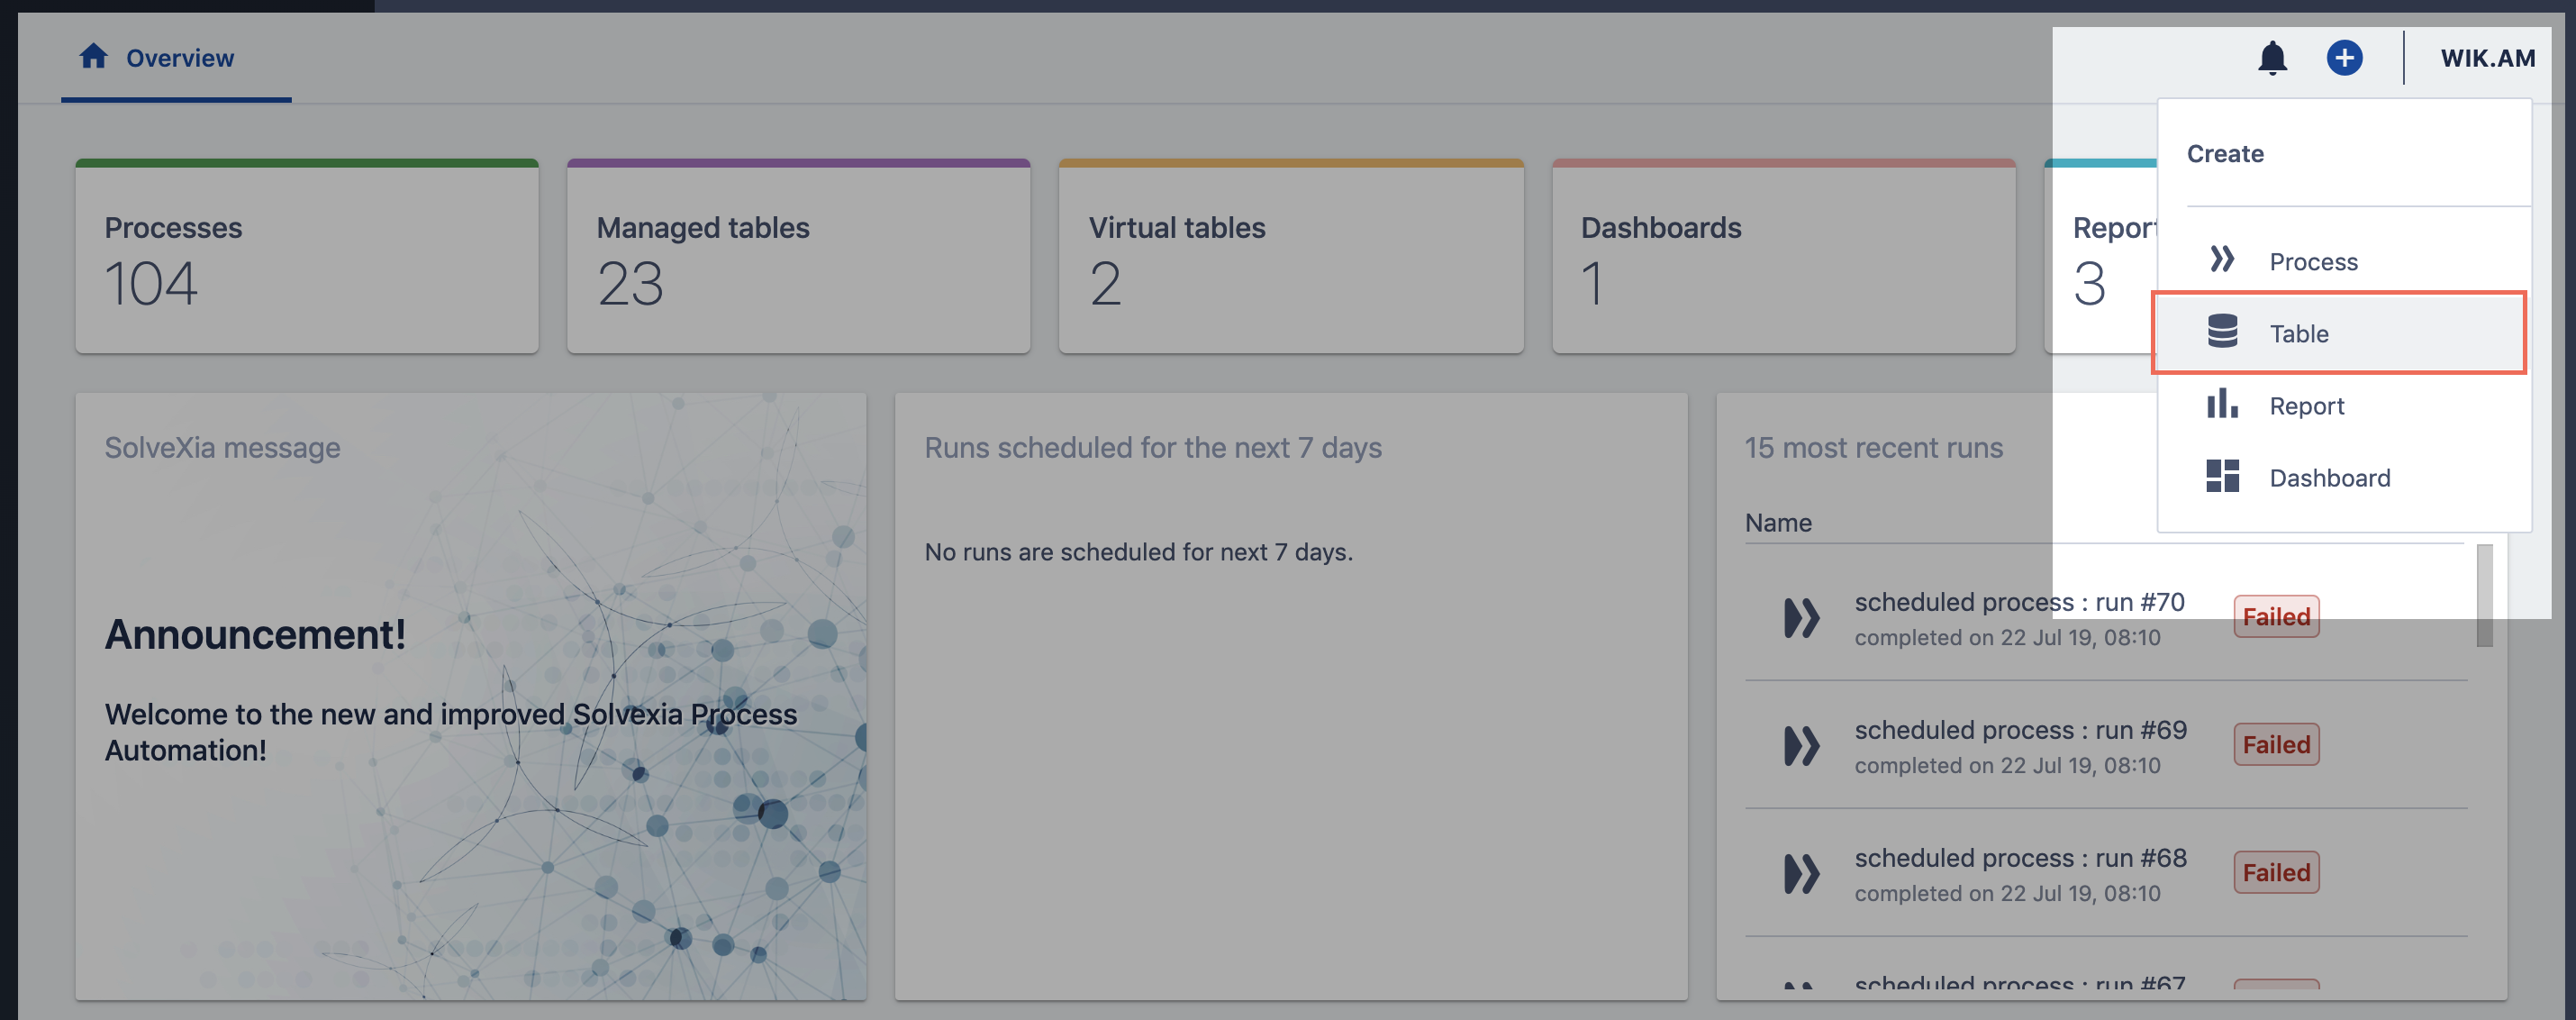Click the Dashboard grid icon in menu
This screenshot has width=2576, height=1020.
[x=2221, y=476]
